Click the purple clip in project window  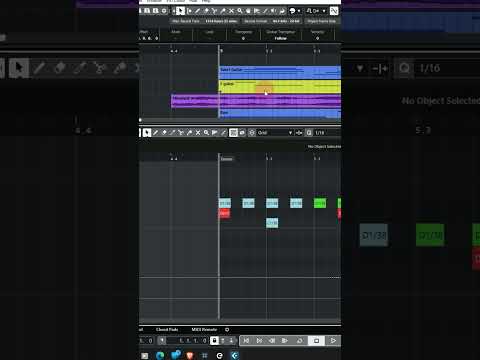[256, 101]
